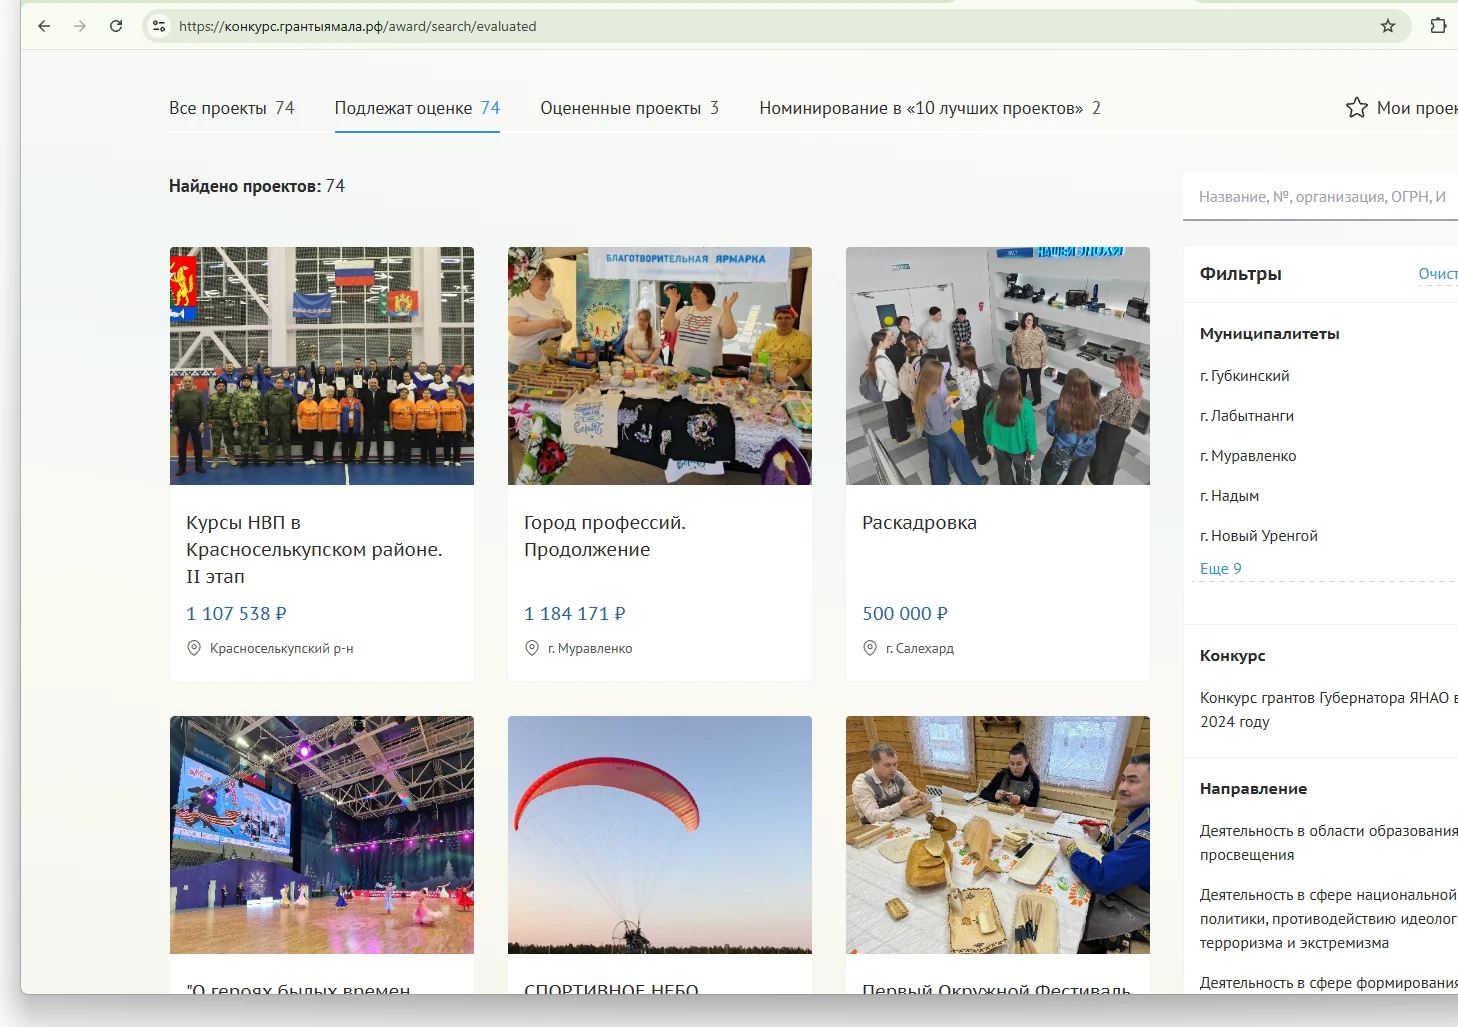Expand municipalities list via Еще 9
The height and width of the screenshot is (1027, 1458).
point(1220,568)
